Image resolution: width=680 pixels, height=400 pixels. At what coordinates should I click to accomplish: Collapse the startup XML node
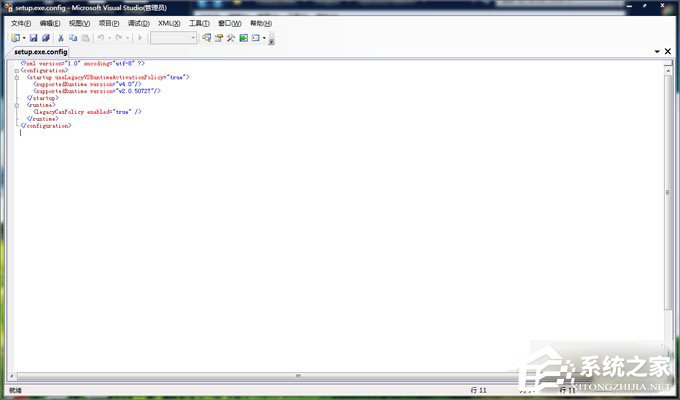pos(17,77)
